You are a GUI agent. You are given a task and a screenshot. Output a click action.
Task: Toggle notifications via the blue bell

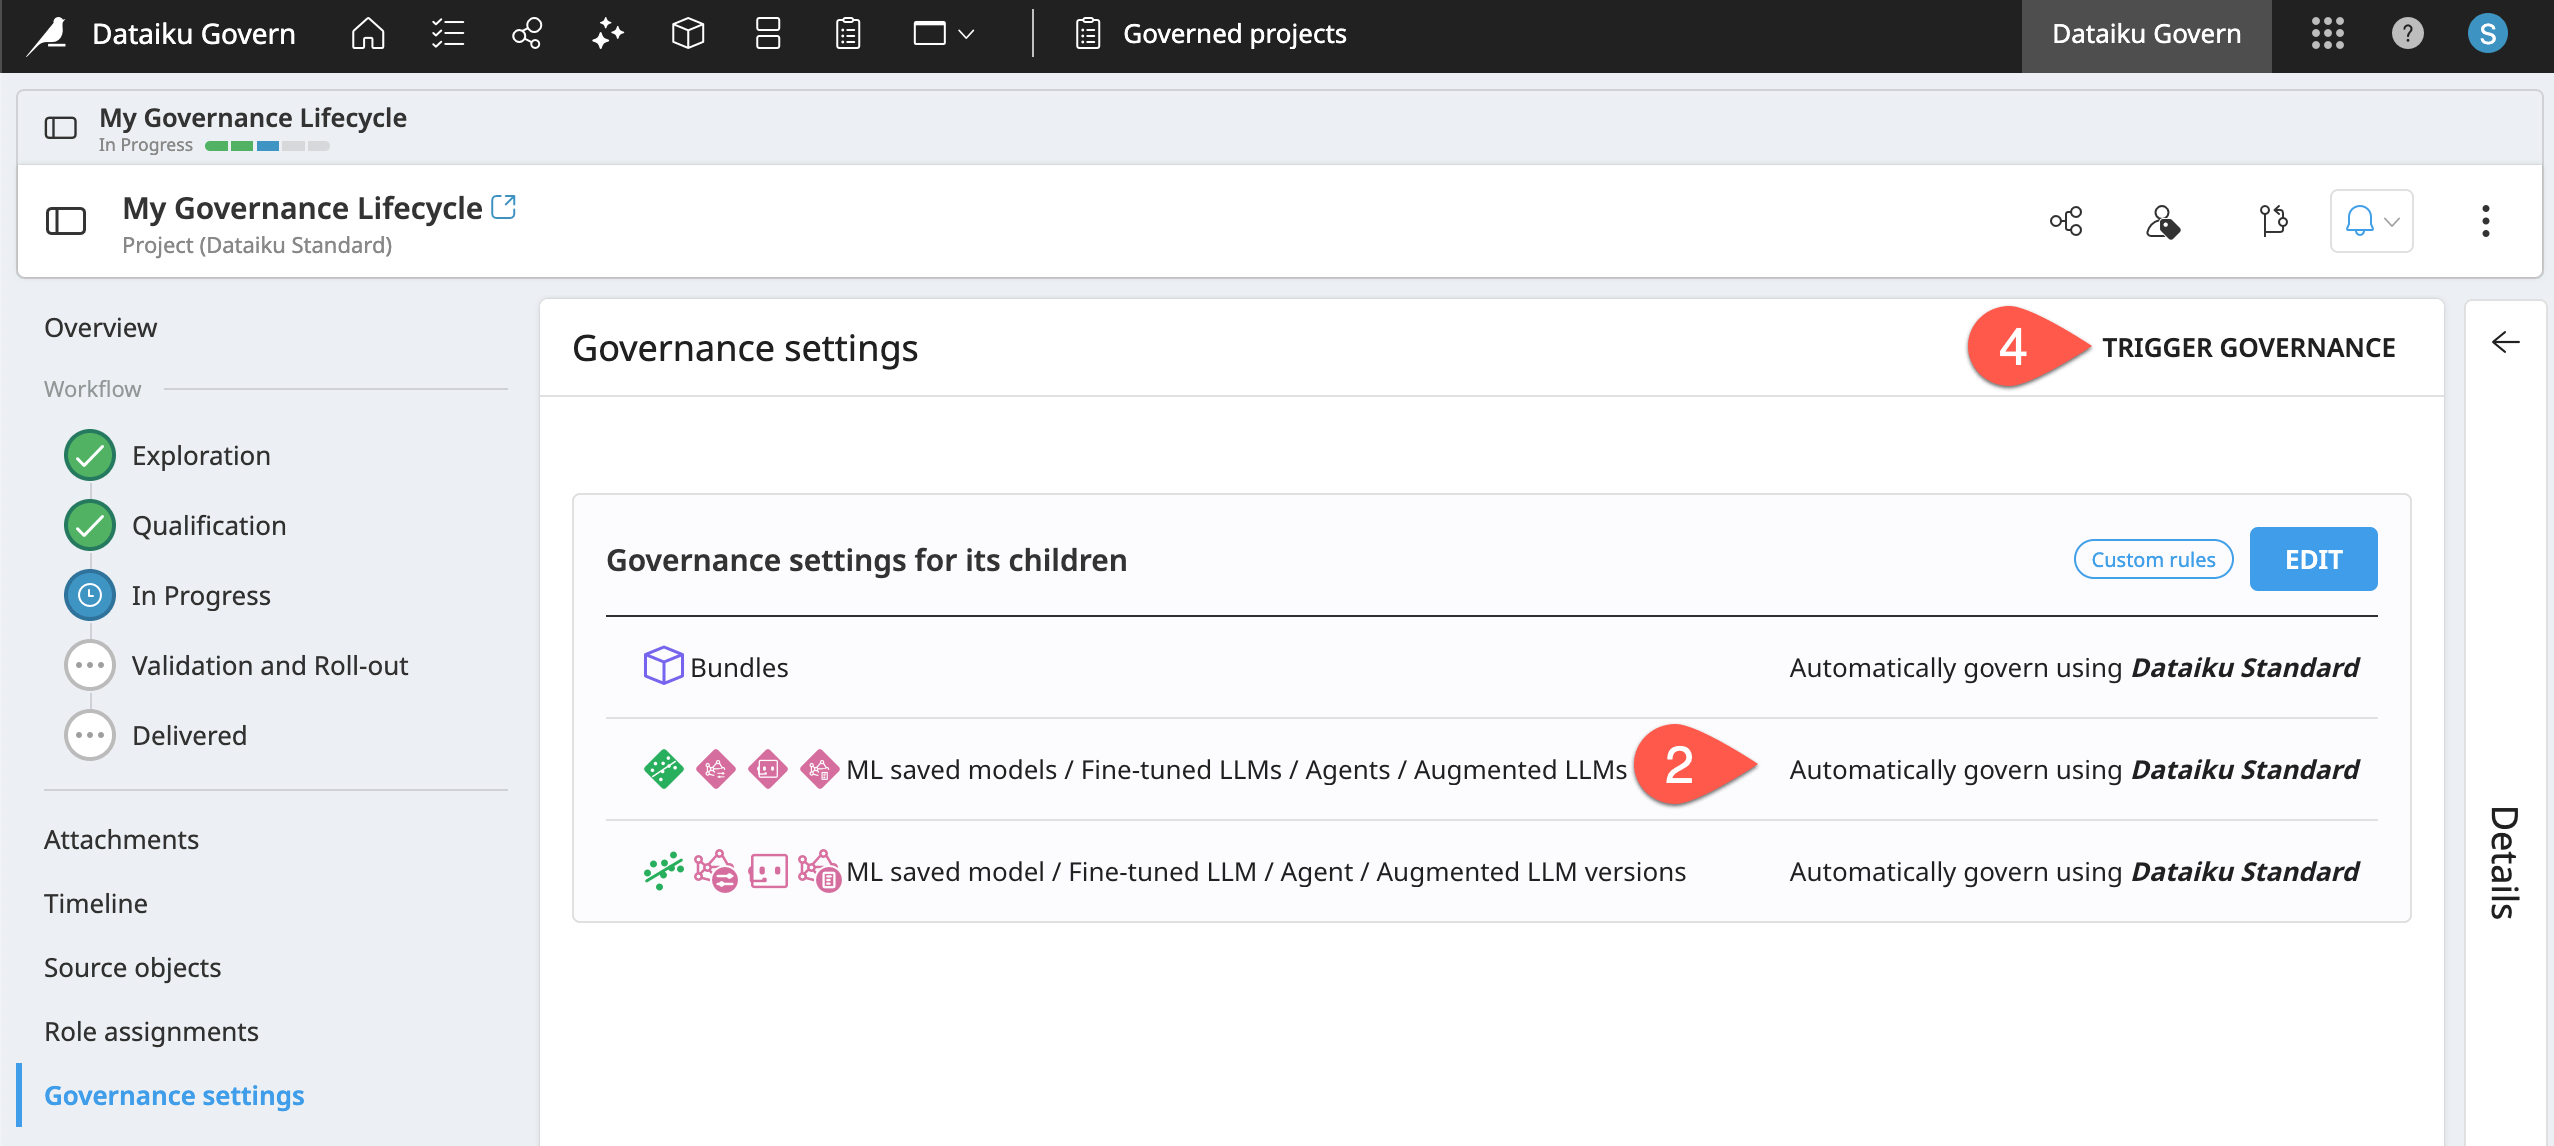pos(2361,221)
